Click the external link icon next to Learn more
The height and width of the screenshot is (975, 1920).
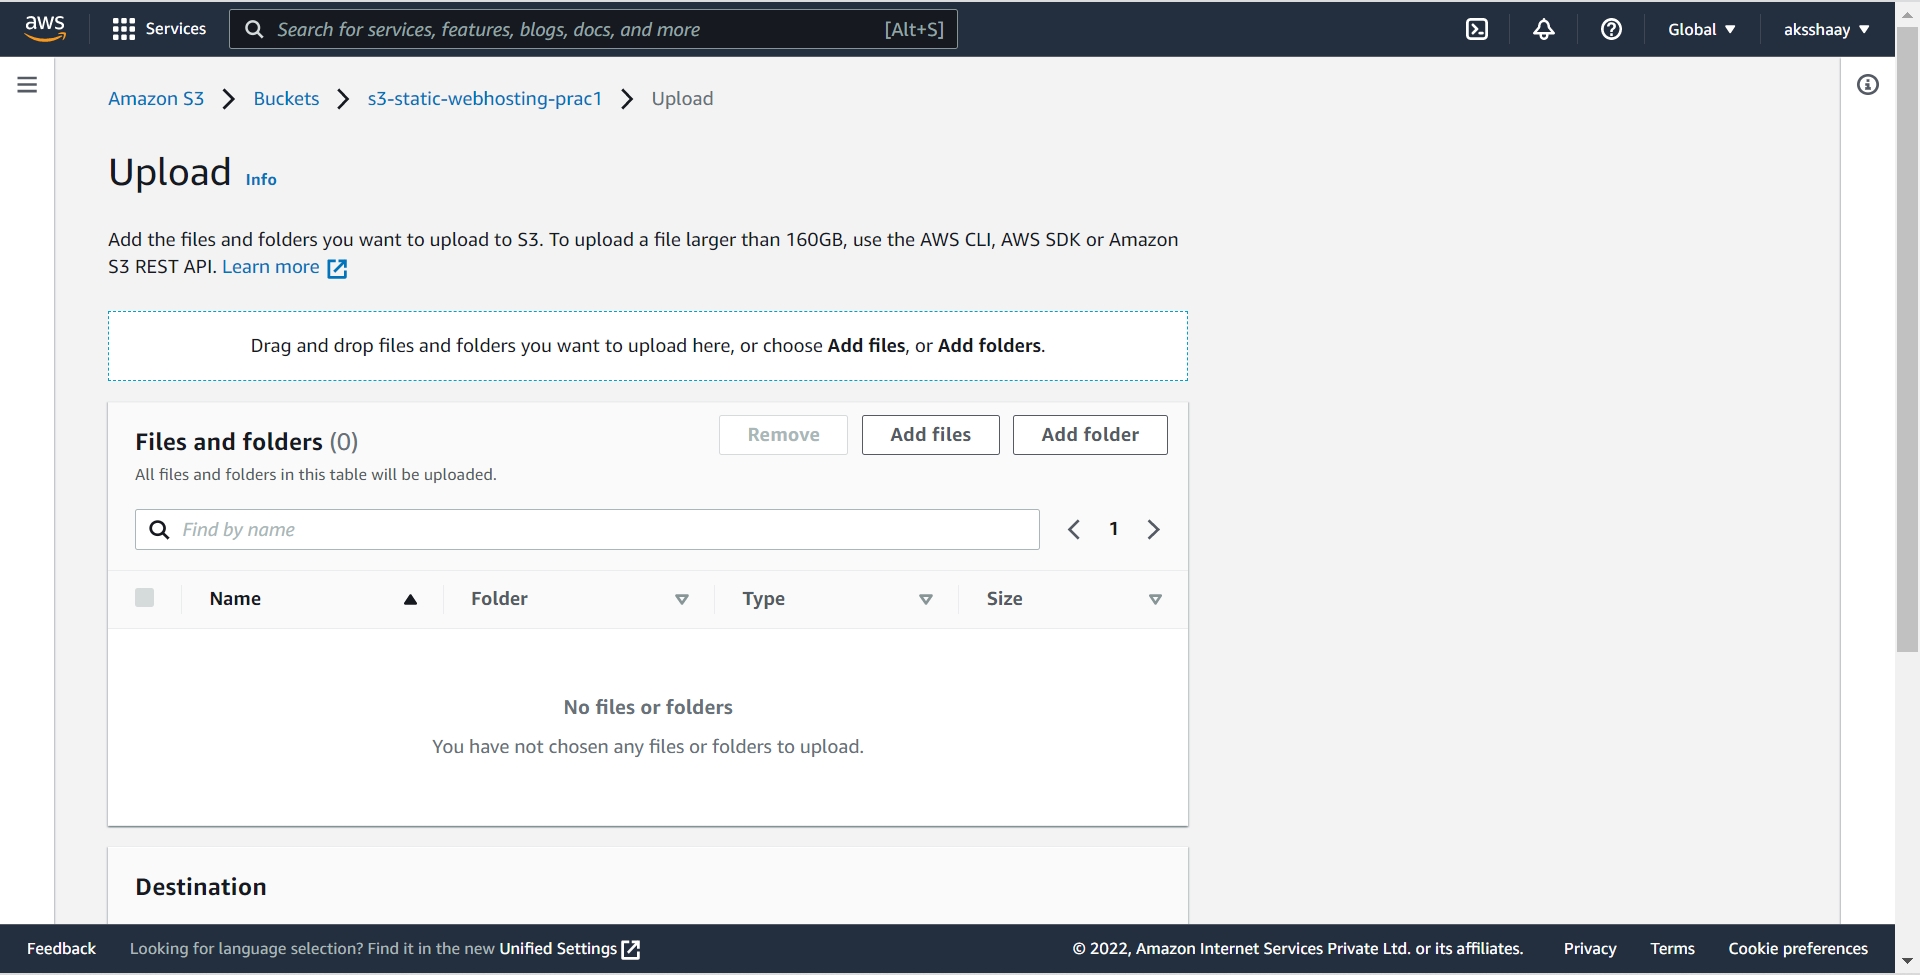click(337, 267)
